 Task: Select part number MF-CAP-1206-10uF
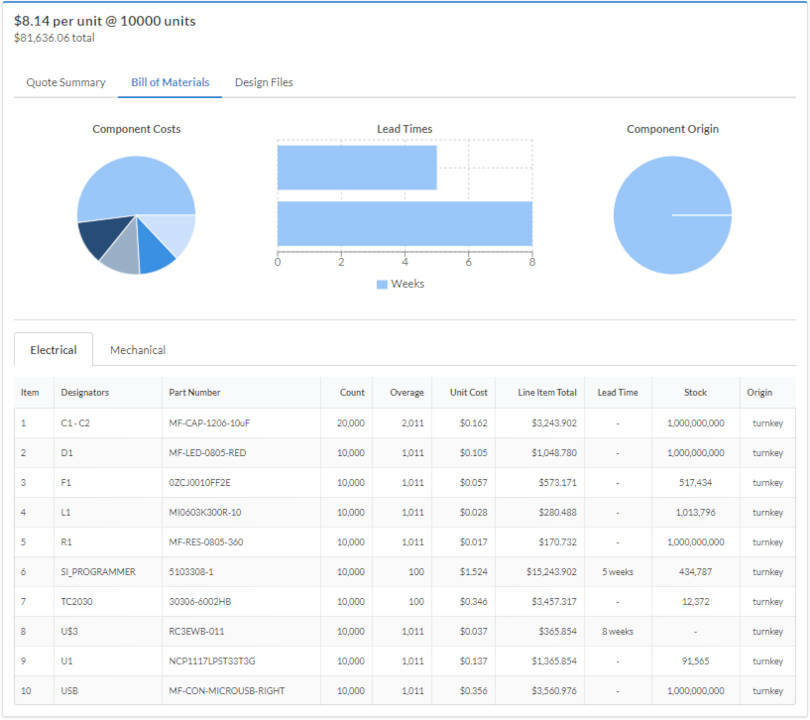point(210,423)
